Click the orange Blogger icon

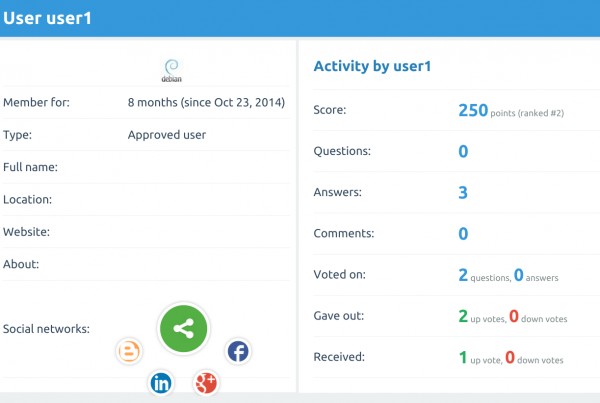128,351
